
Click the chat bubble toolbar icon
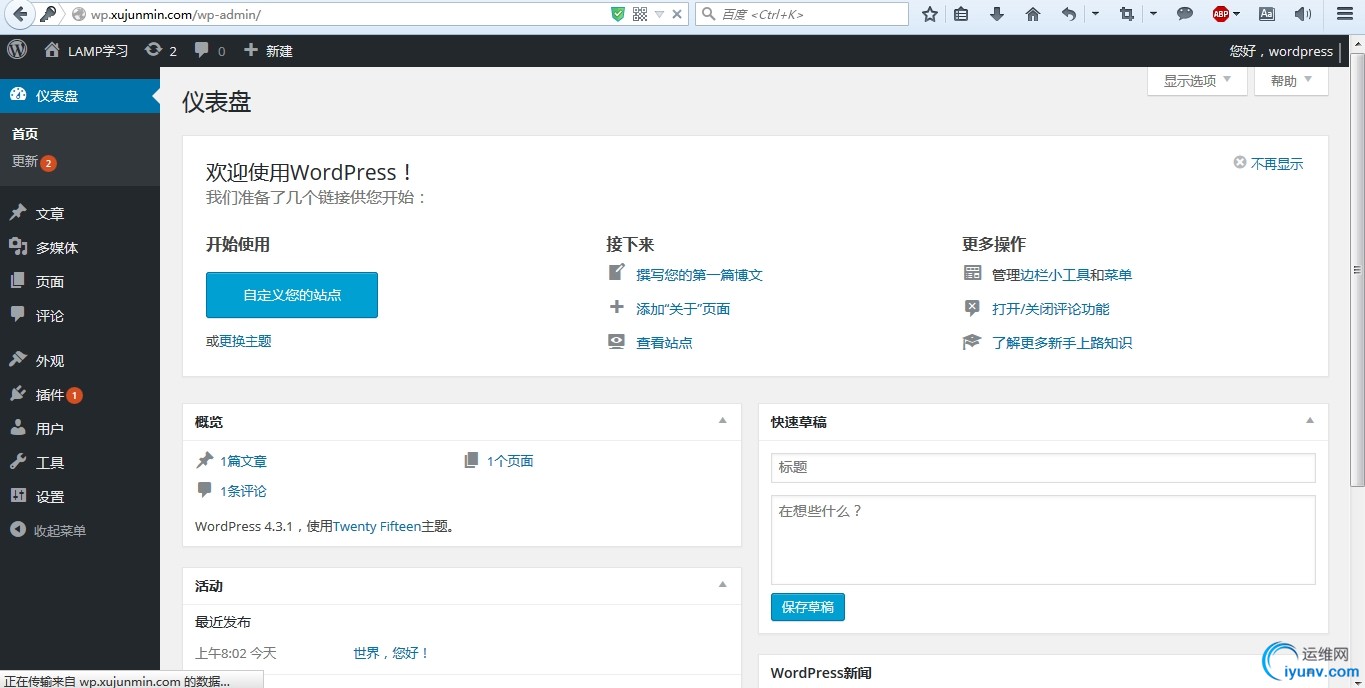1185,14
